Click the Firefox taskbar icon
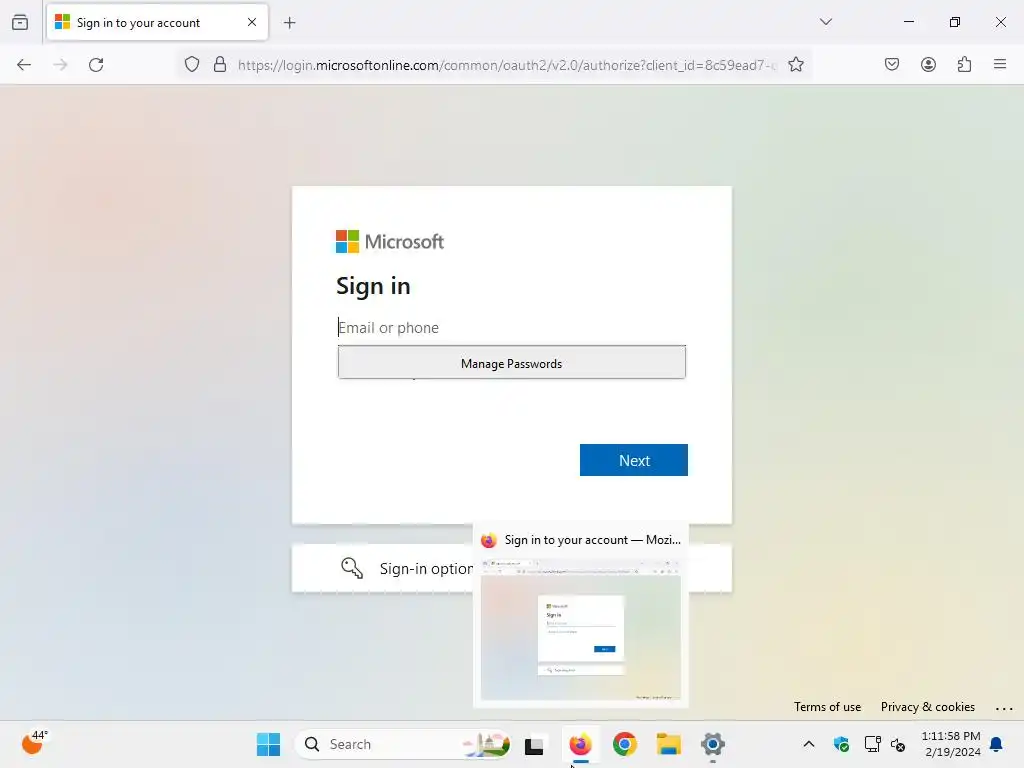 (x=580, y=744)
